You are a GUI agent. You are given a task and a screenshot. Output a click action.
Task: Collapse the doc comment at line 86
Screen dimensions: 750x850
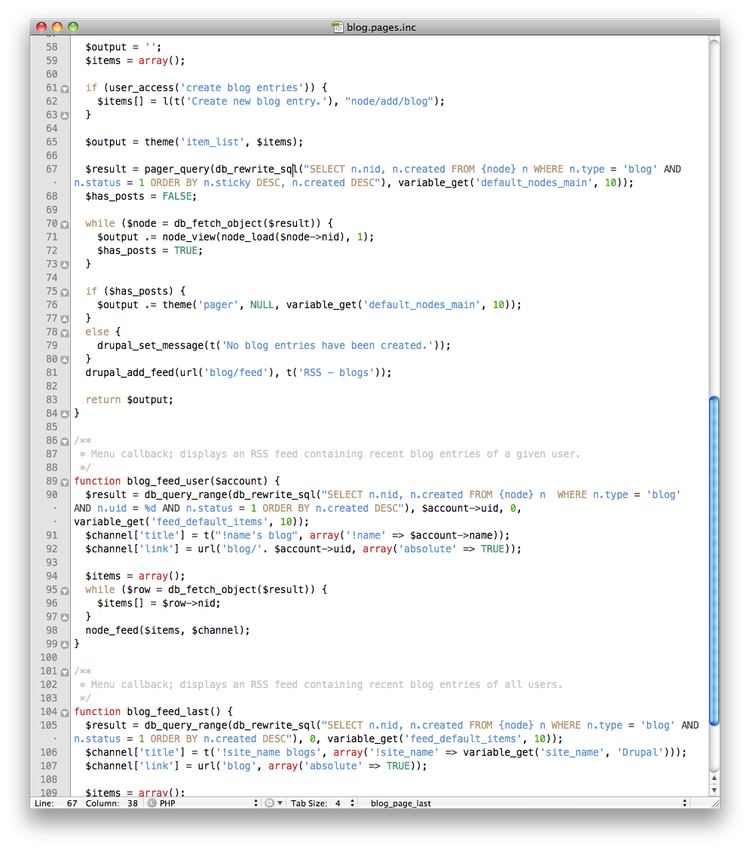[65, 441]
